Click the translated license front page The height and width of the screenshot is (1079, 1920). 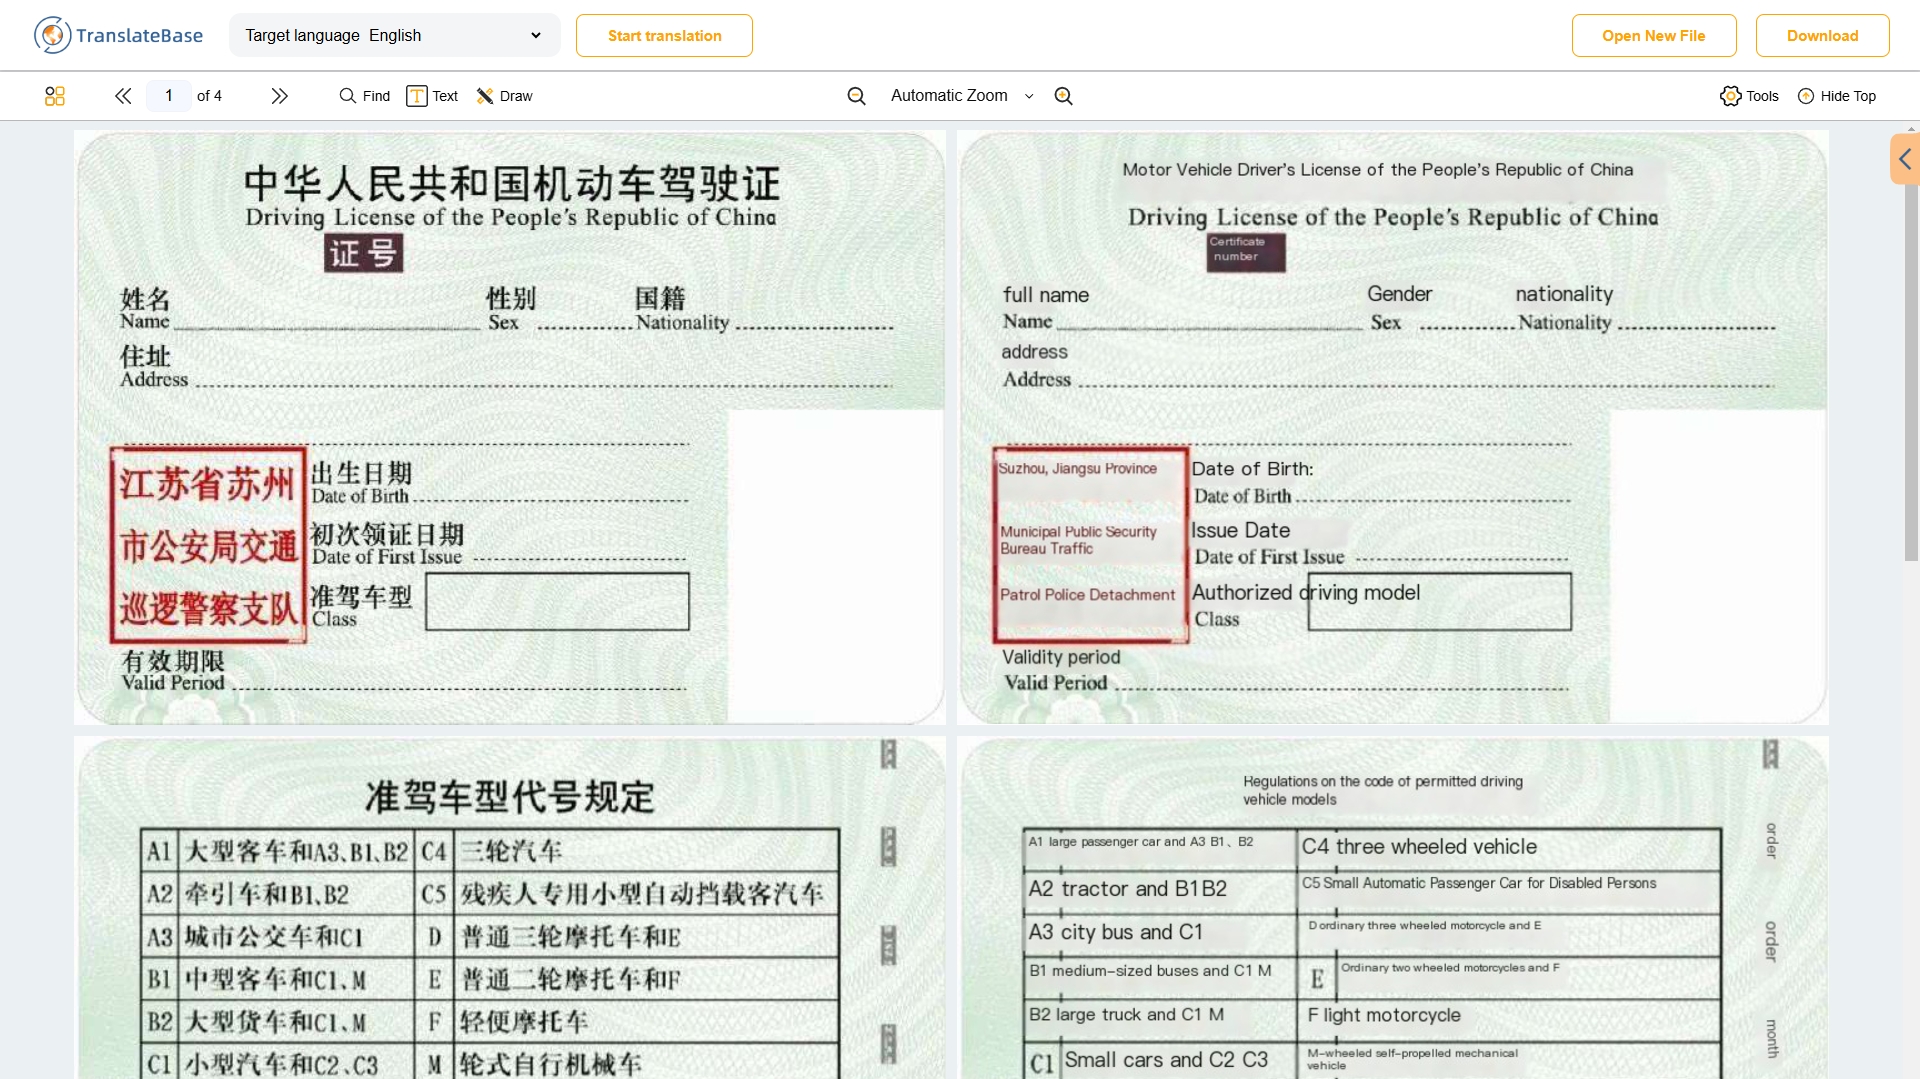(1392, 427)
